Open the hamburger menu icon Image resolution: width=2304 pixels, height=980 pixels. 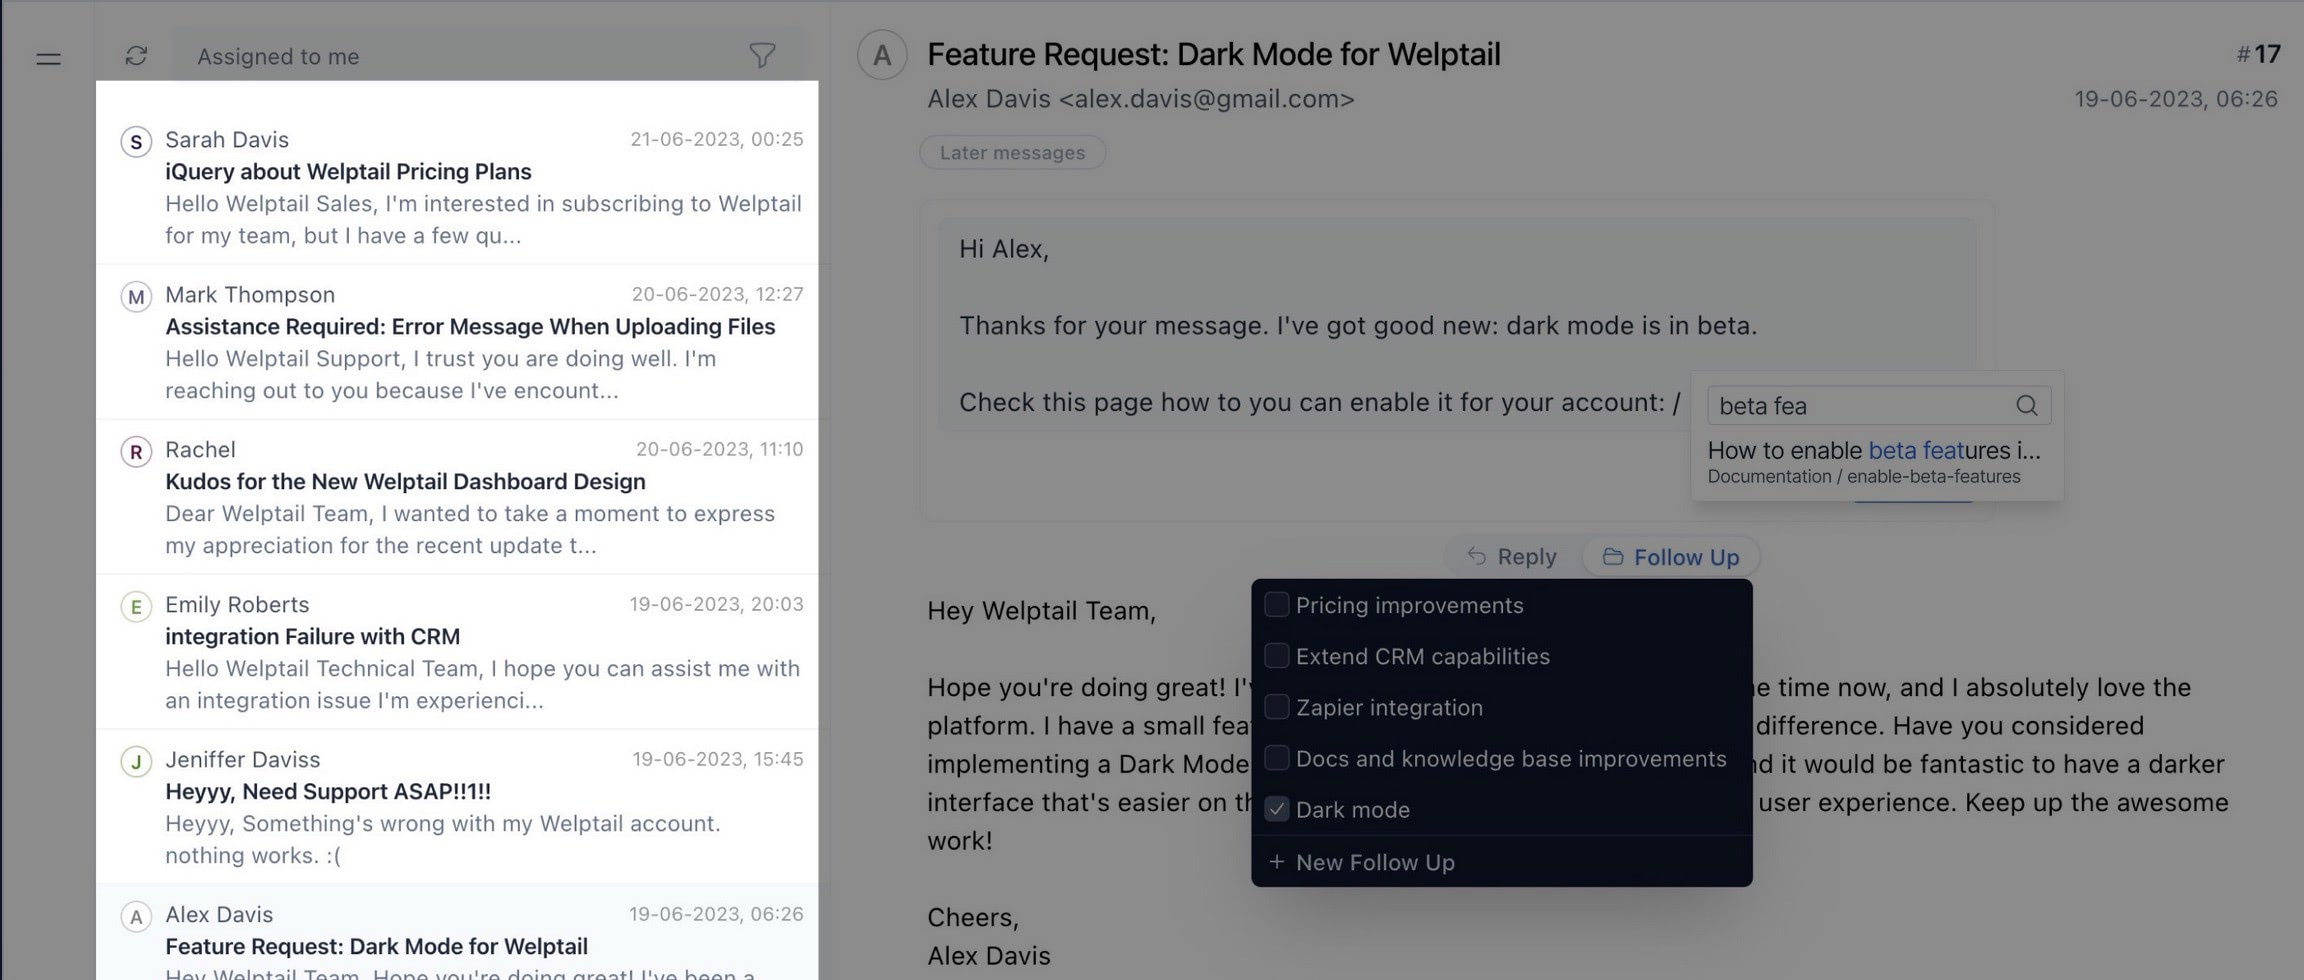click(48, 59)
